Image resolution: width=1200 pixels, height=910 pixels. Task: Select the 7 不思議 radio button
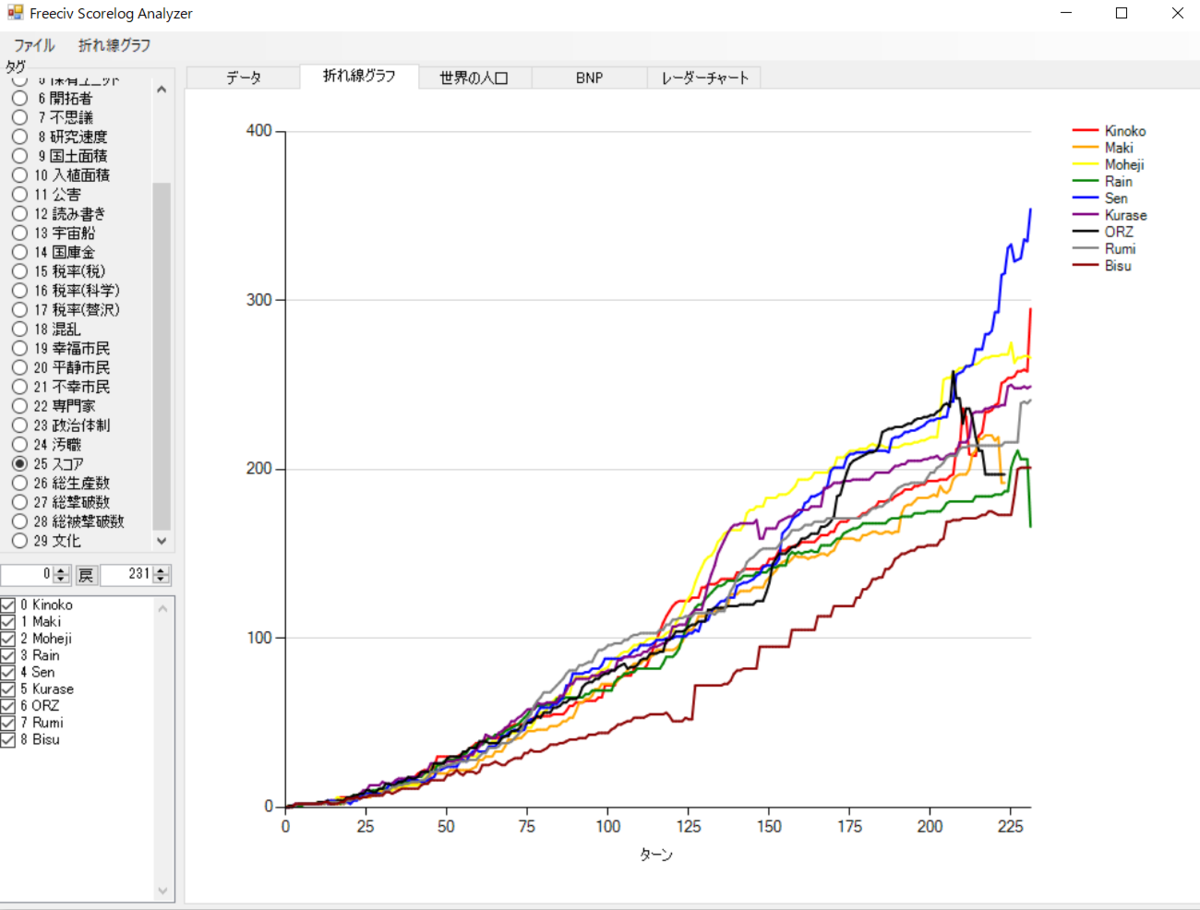19,117
